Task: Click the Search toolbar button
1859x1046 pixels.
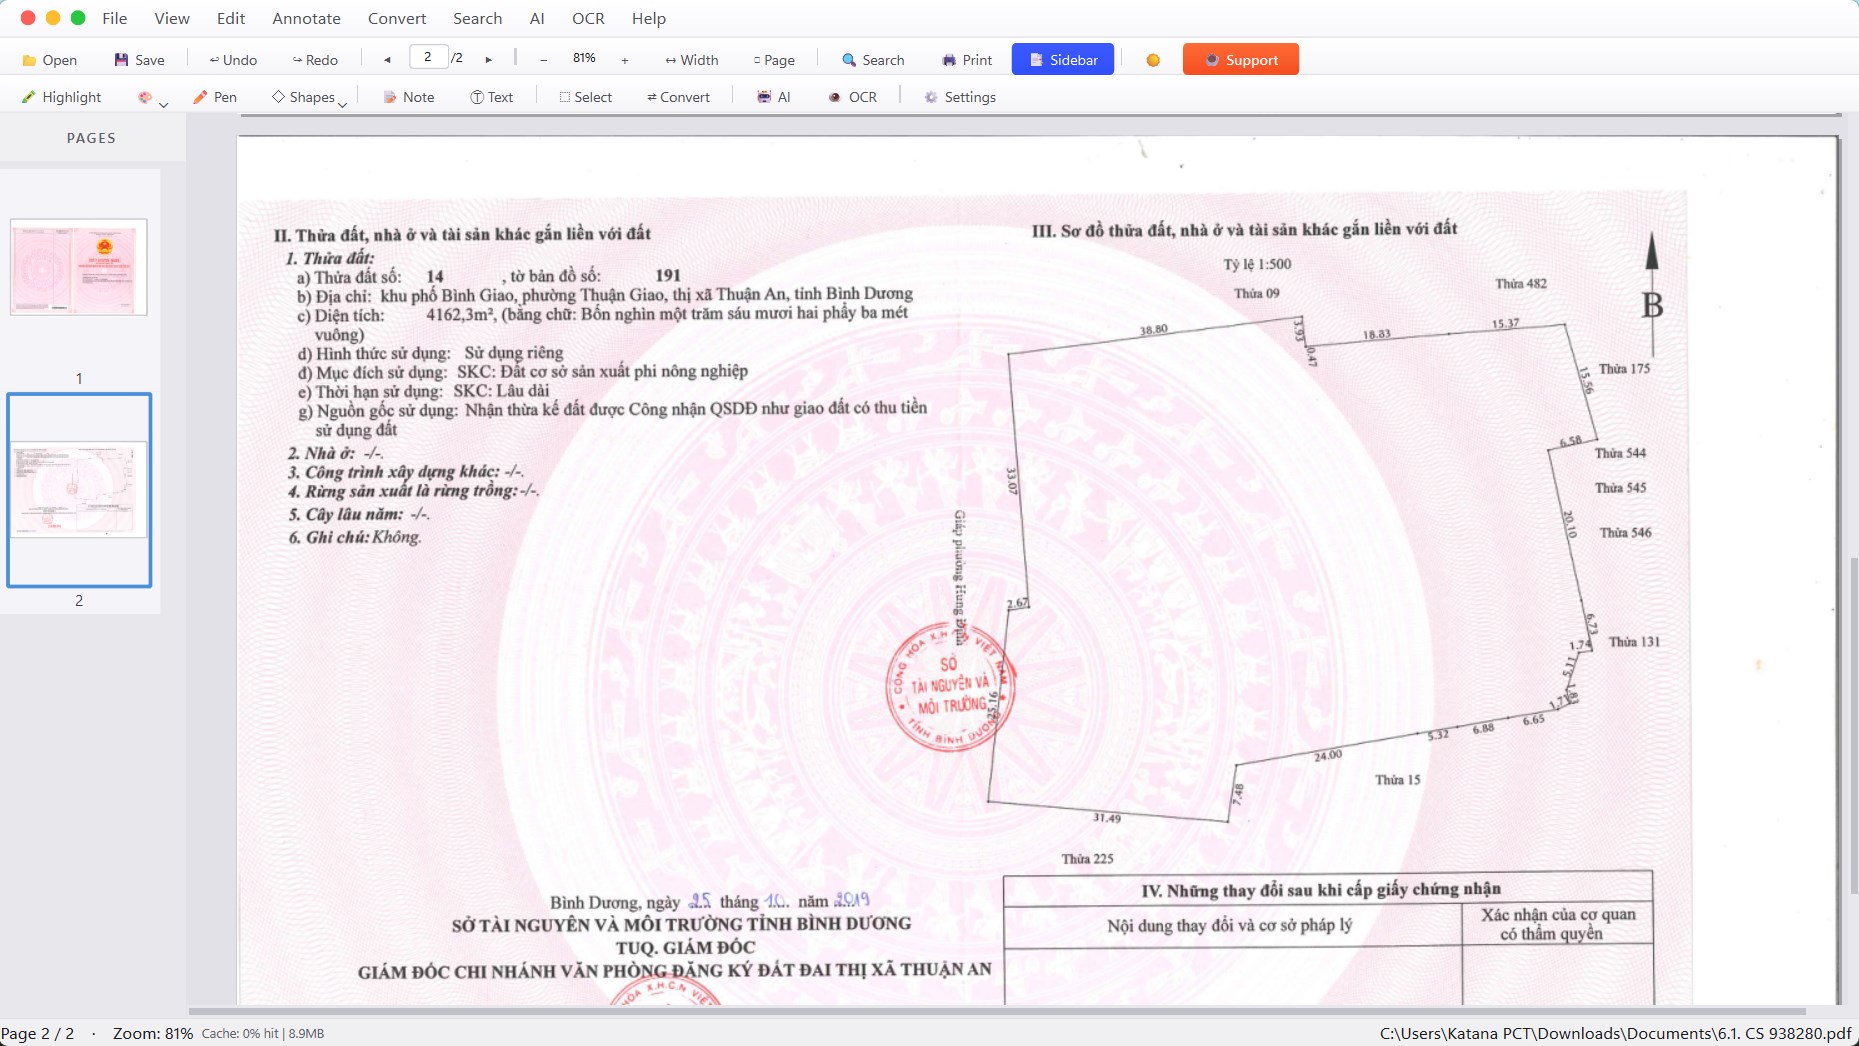Action: pos(873,60)
